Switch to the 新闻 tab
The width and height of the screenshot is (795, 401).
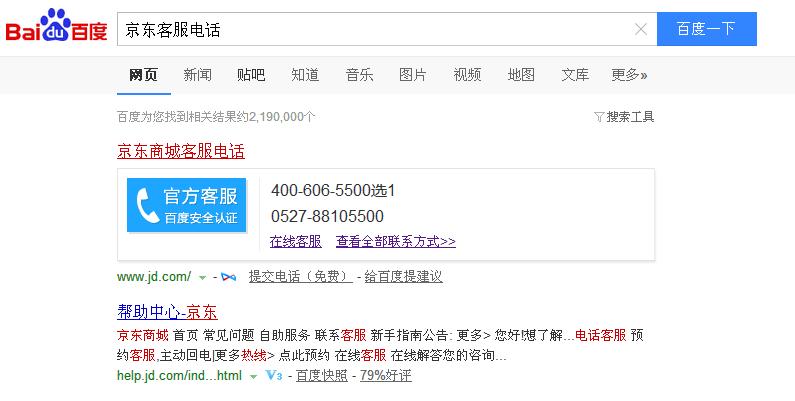[x=197, y=75]
